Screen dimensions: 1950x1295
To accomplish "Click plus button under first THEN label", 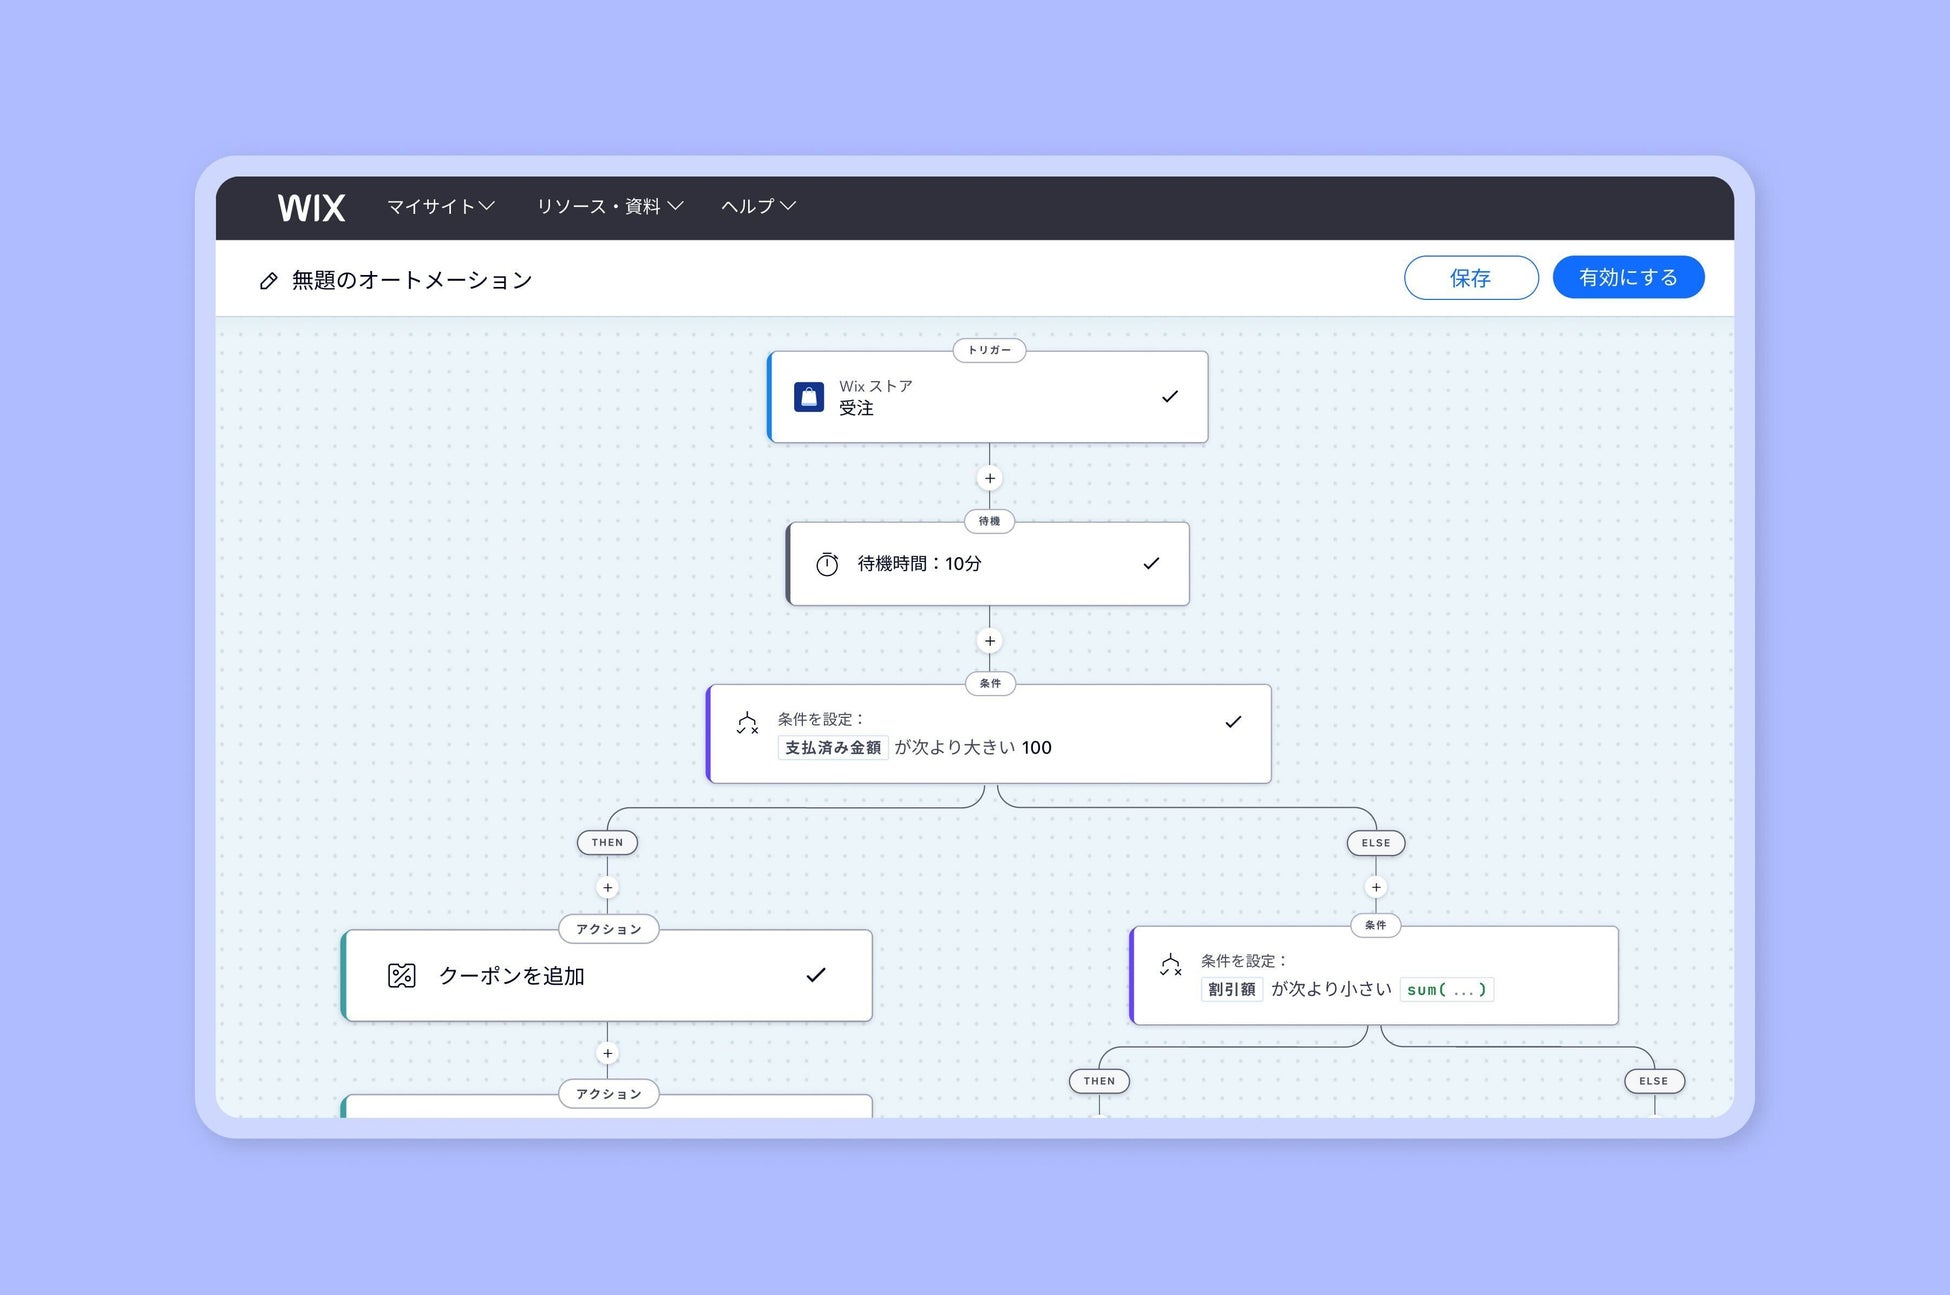I will [607, 887].
